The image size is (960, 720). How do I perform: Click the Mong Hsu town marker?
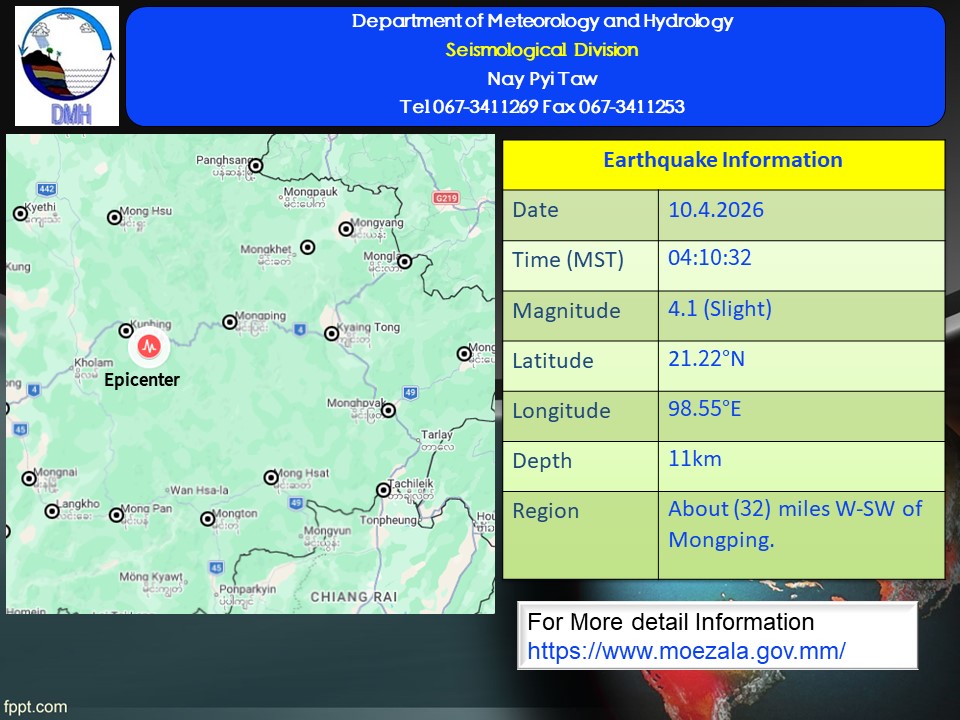tap(110, 212)
